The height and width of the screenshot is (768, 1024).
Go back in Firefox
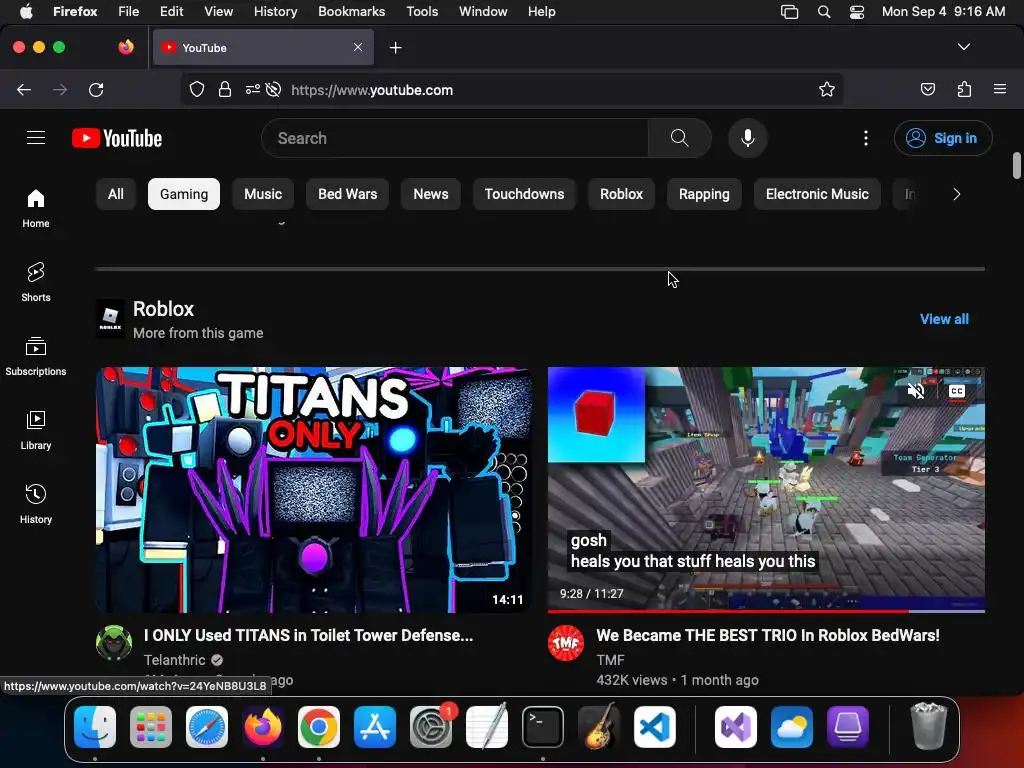click(24, 89)
